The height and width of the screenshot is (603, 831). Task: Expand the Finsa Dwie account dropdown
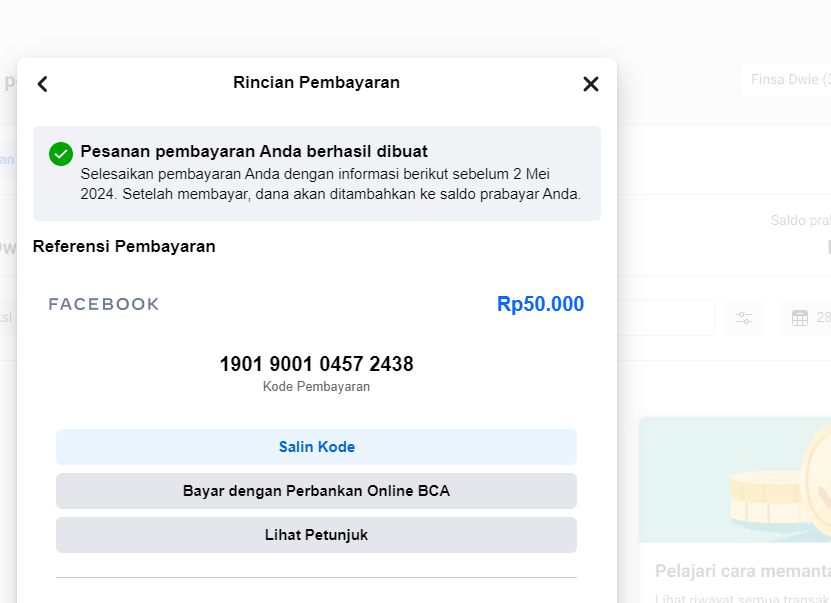[784, 80]
